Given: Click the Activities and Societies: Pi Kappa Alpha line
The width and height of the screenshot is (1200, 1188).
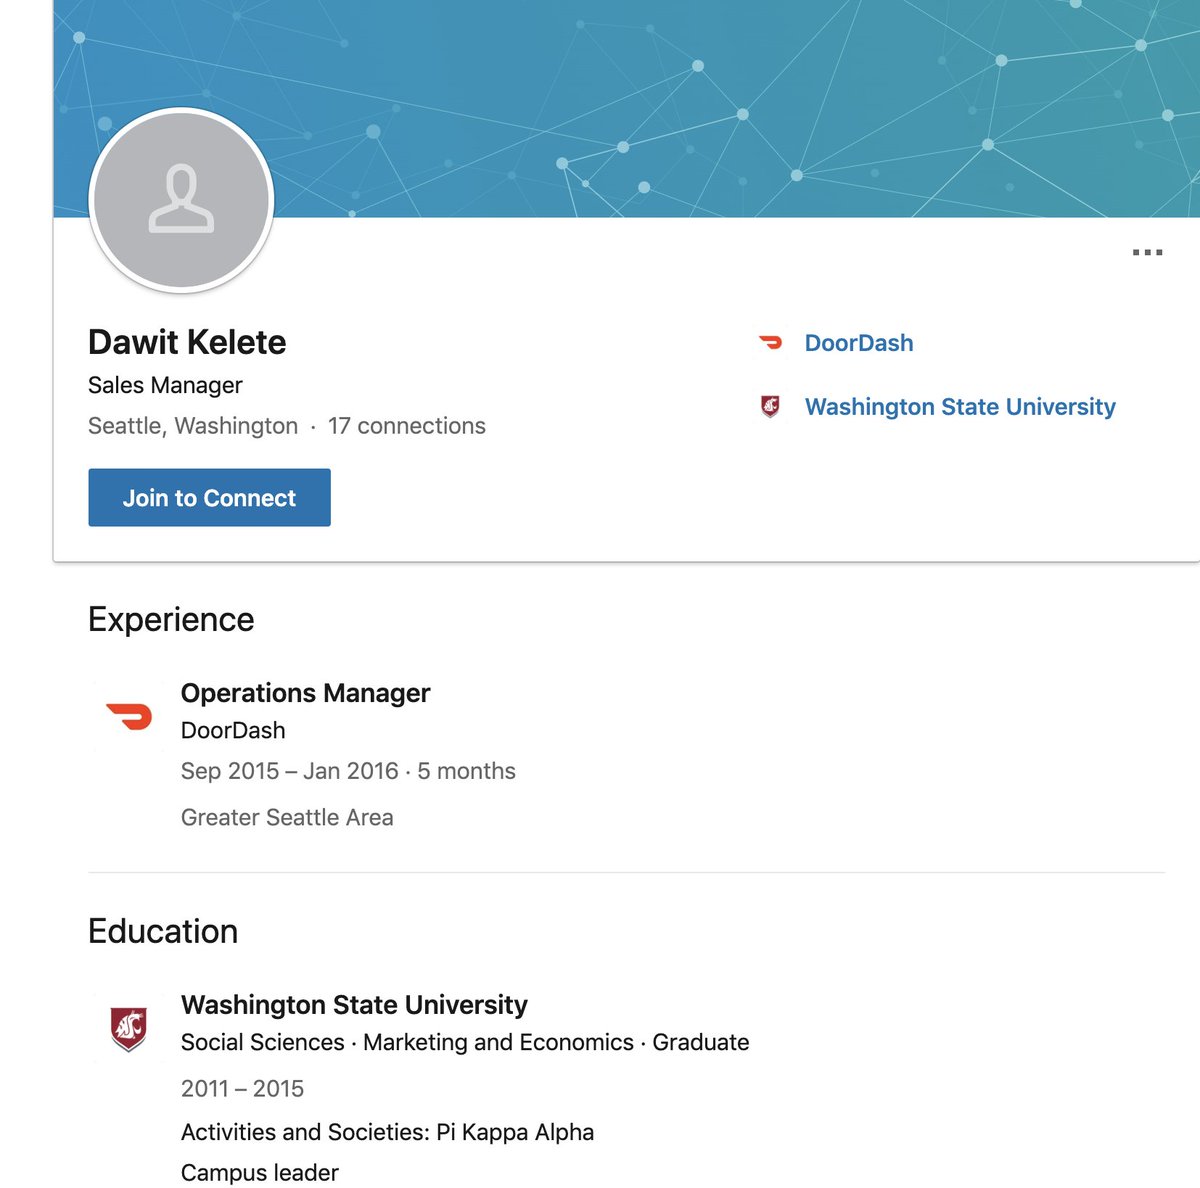Looking at the screenshot, I should point(387,1132).
